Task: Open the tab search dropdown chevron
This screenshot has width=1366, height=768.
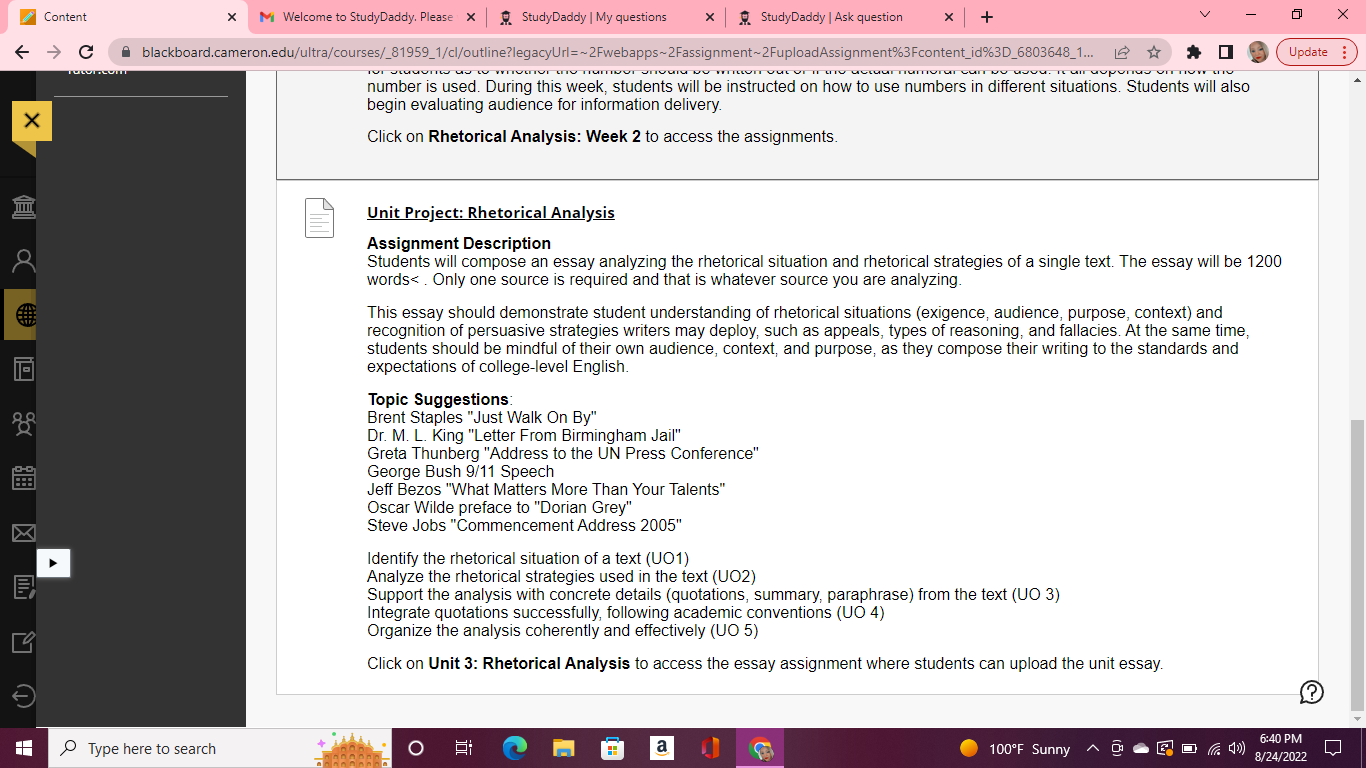Action: pos(1204,16)
